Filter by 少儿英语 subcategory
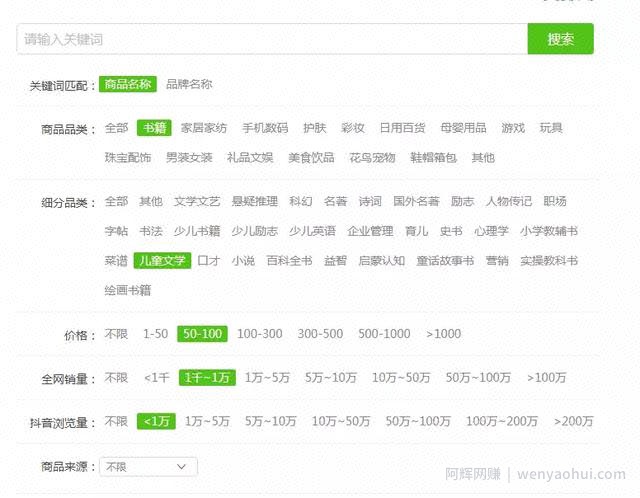 (313, 231)
